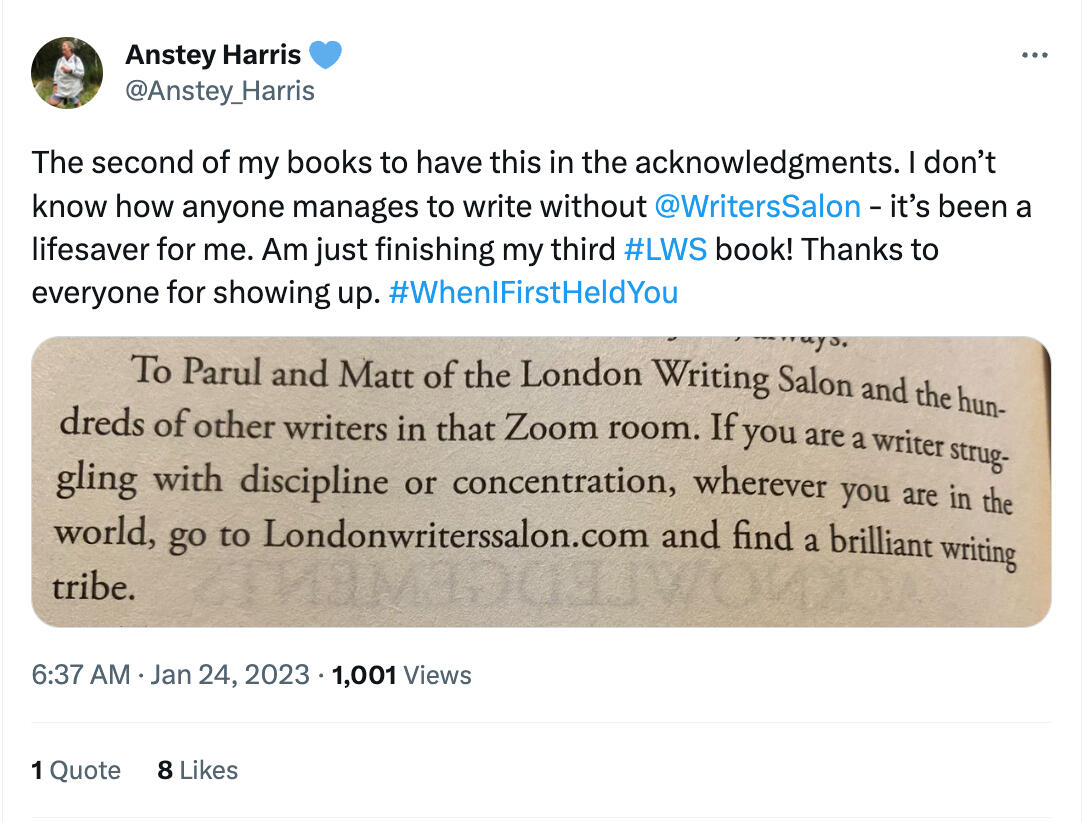Click the 6:37 AM timestamp

(81, 674)
